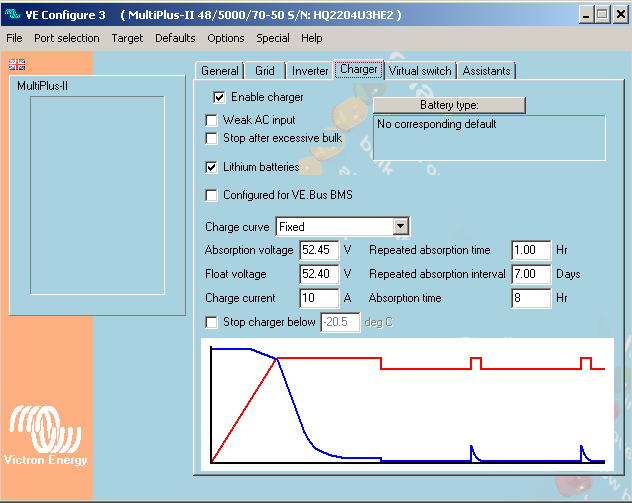Click the UK flag language icon
The height and width of the screenshot is (503, 632).
point(17,64)
